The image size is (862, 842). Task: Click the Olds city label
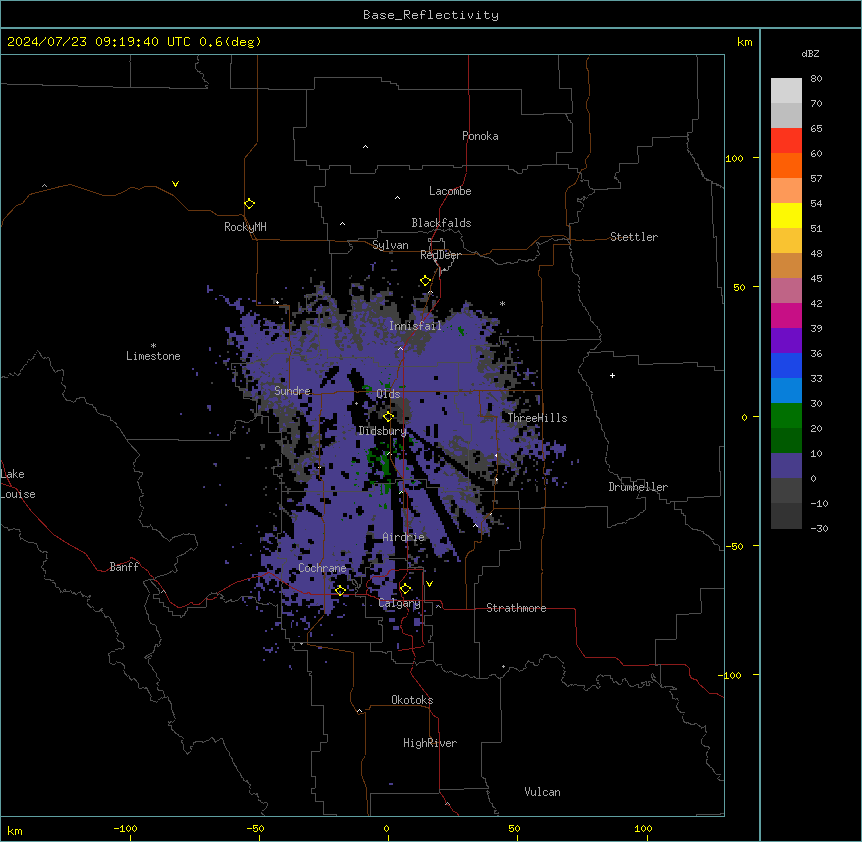pyautogui.click(x=388, y=394)
